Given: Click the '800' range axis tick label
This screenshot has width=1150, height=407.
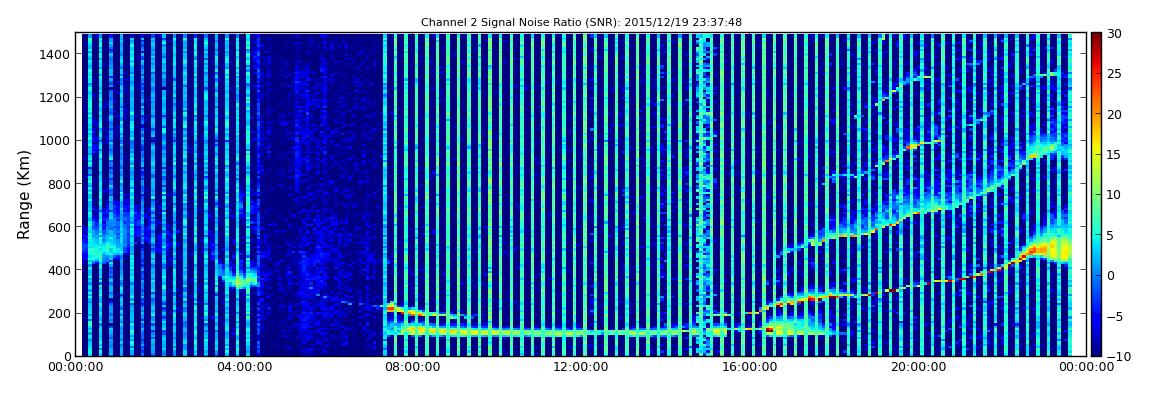Looking at the screenshot, I should coord(60,184).
